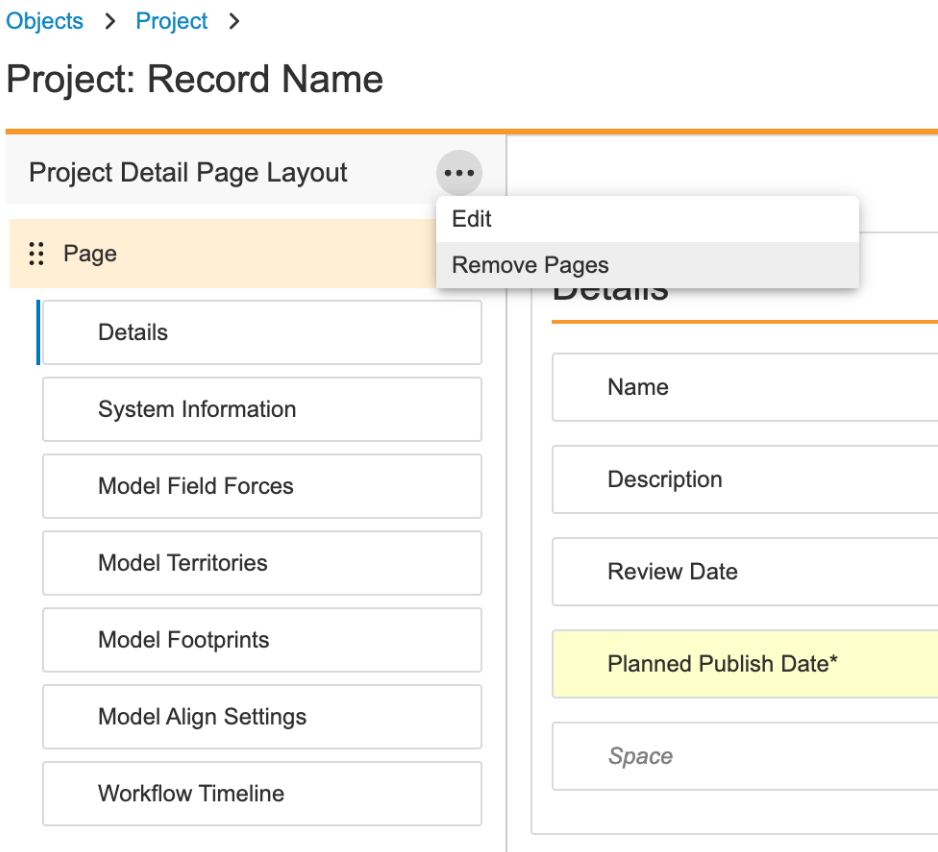Click the three-dot menu beside Project Detail Page Layout
This screenshot has width=938, height=852.
click(459, 173)
